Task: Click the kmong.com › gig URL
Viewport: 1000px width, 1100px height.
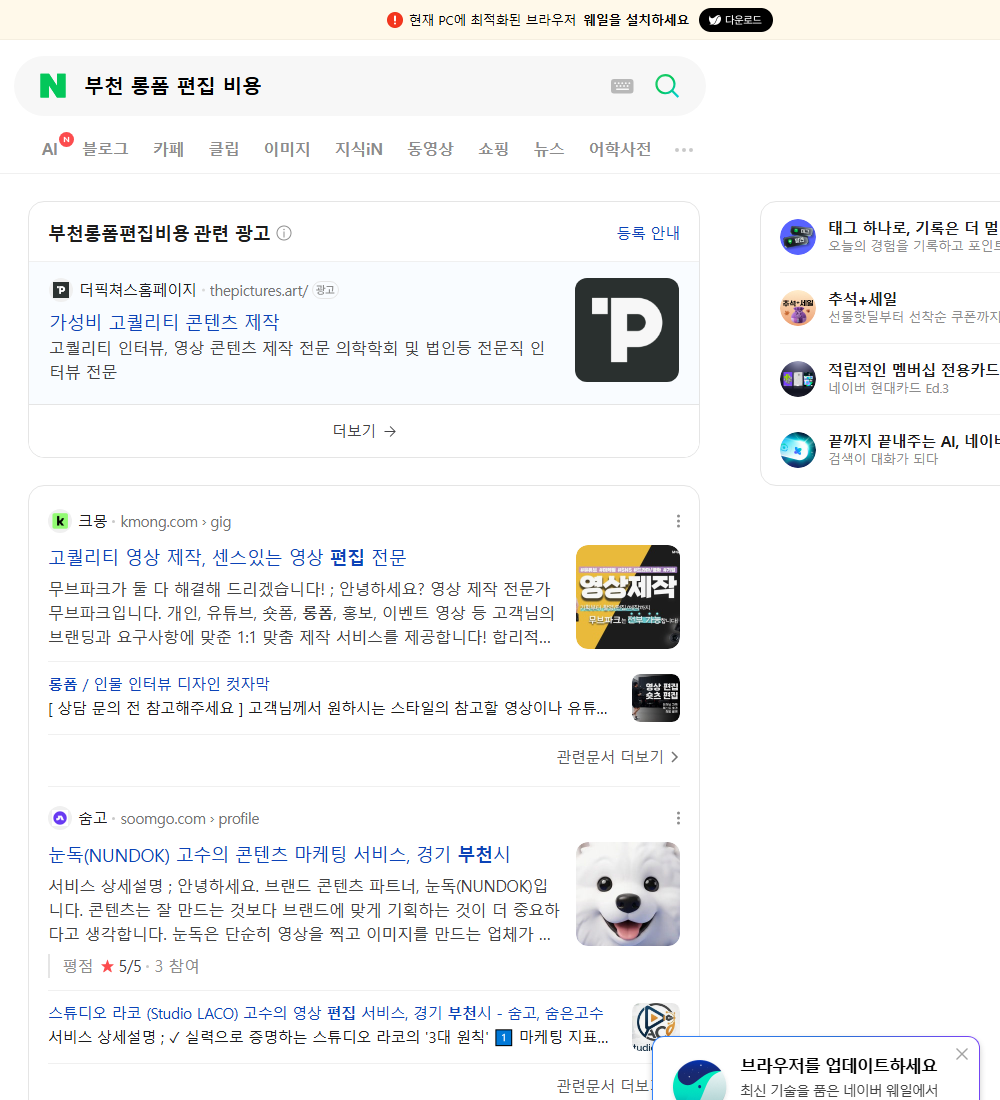Action: 175,522
